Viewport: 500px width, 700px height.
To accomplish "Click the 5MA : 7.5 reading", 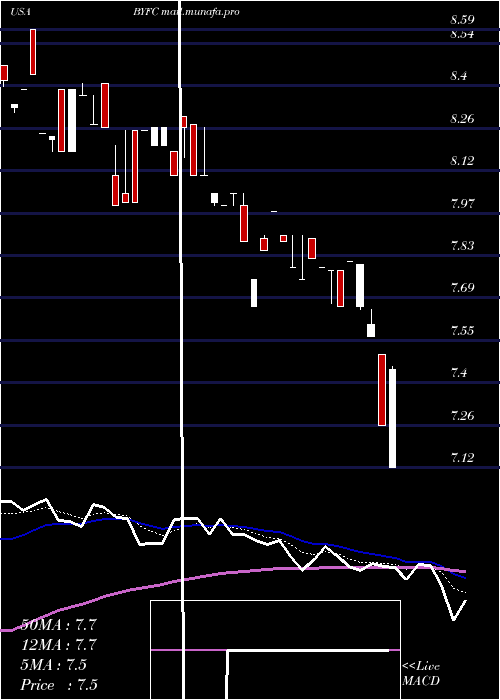I will pyautogui.click(x=53, y=665).
